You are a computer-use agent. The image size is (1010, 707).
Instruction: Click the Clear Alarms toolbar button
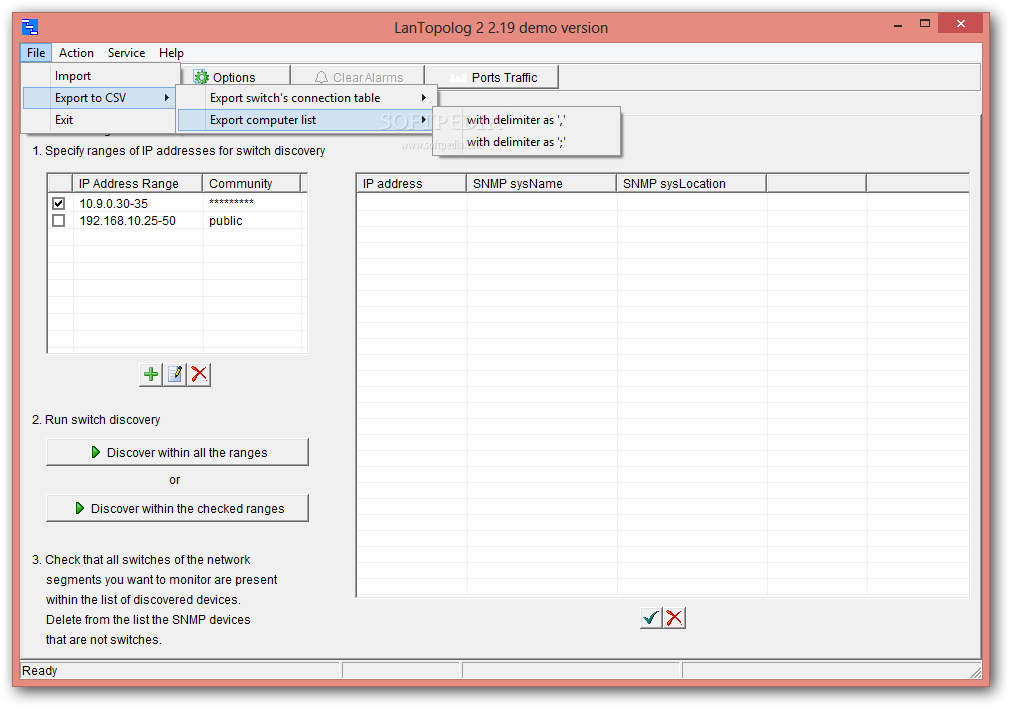click(x=357, y=77)
